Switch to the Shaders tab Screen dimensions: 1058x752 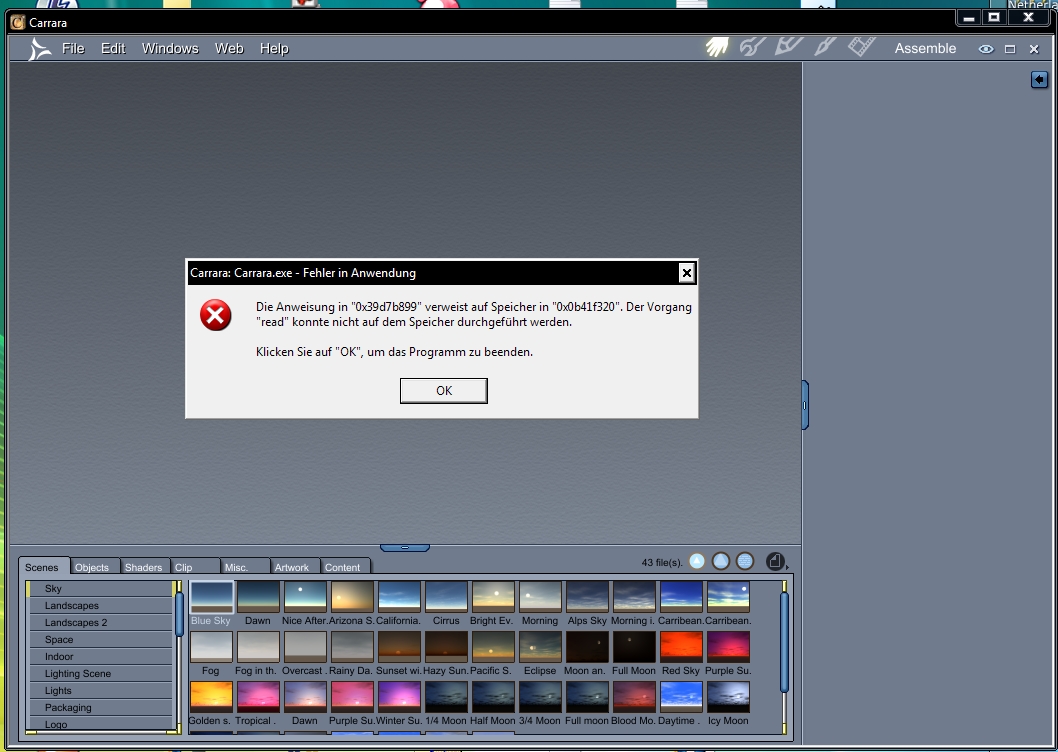tap(143, 567)
